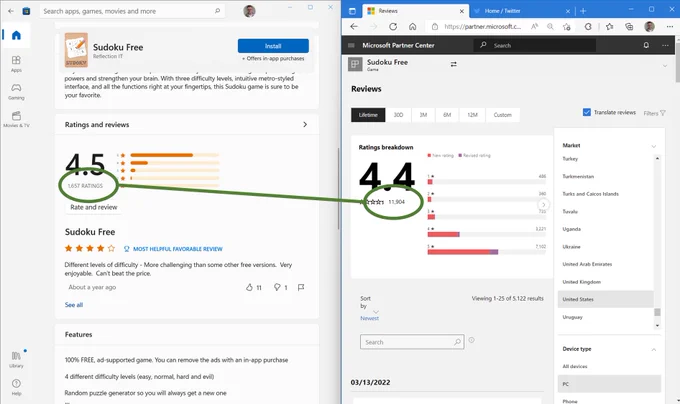Open Filters in Reviews page
680x404 pixels.
pos(654,113)
